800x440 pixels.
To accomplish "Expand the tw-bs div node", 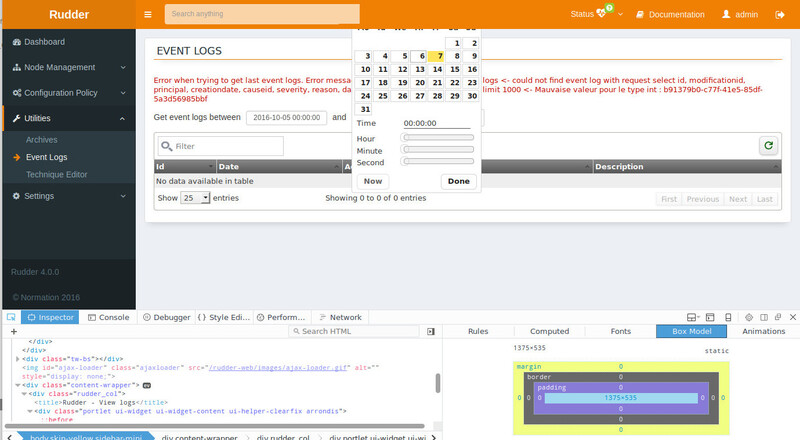I will pos(17,359).
